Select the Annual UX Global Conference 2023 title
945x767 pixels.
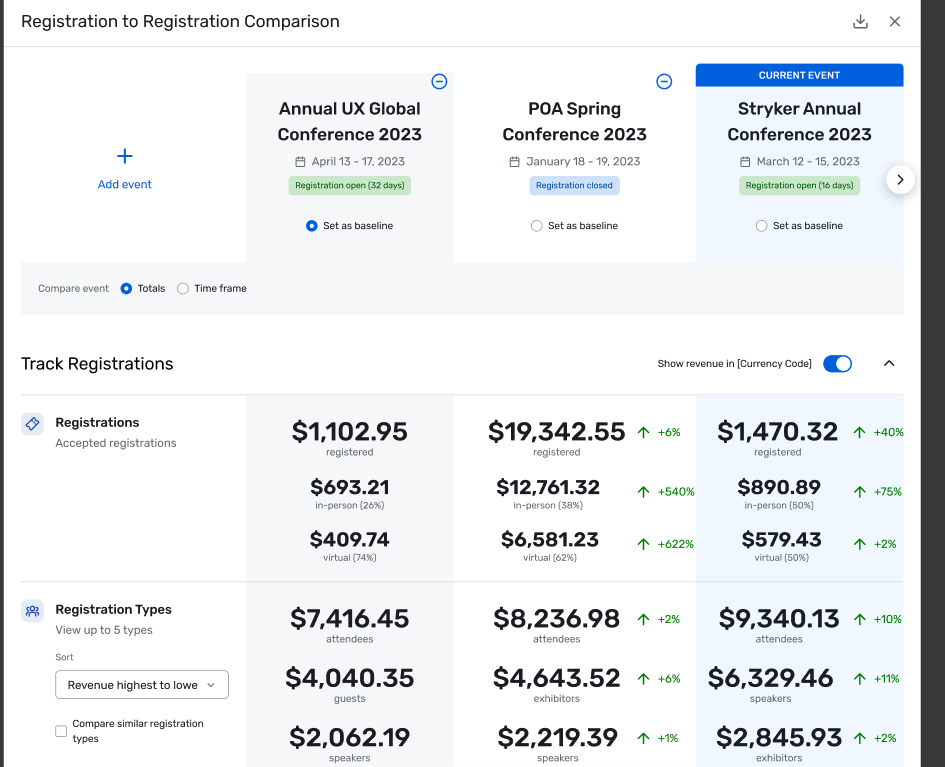point(350,121)
